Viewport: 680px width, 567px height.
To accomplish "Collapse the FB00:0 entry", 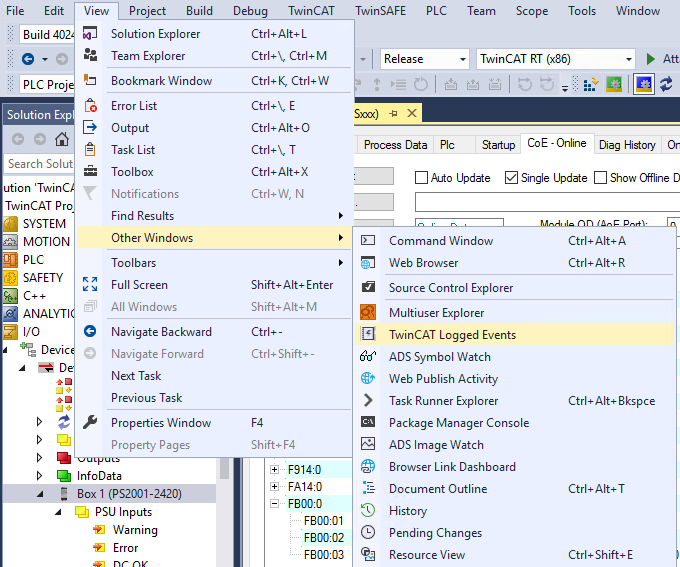I will 274,503.
